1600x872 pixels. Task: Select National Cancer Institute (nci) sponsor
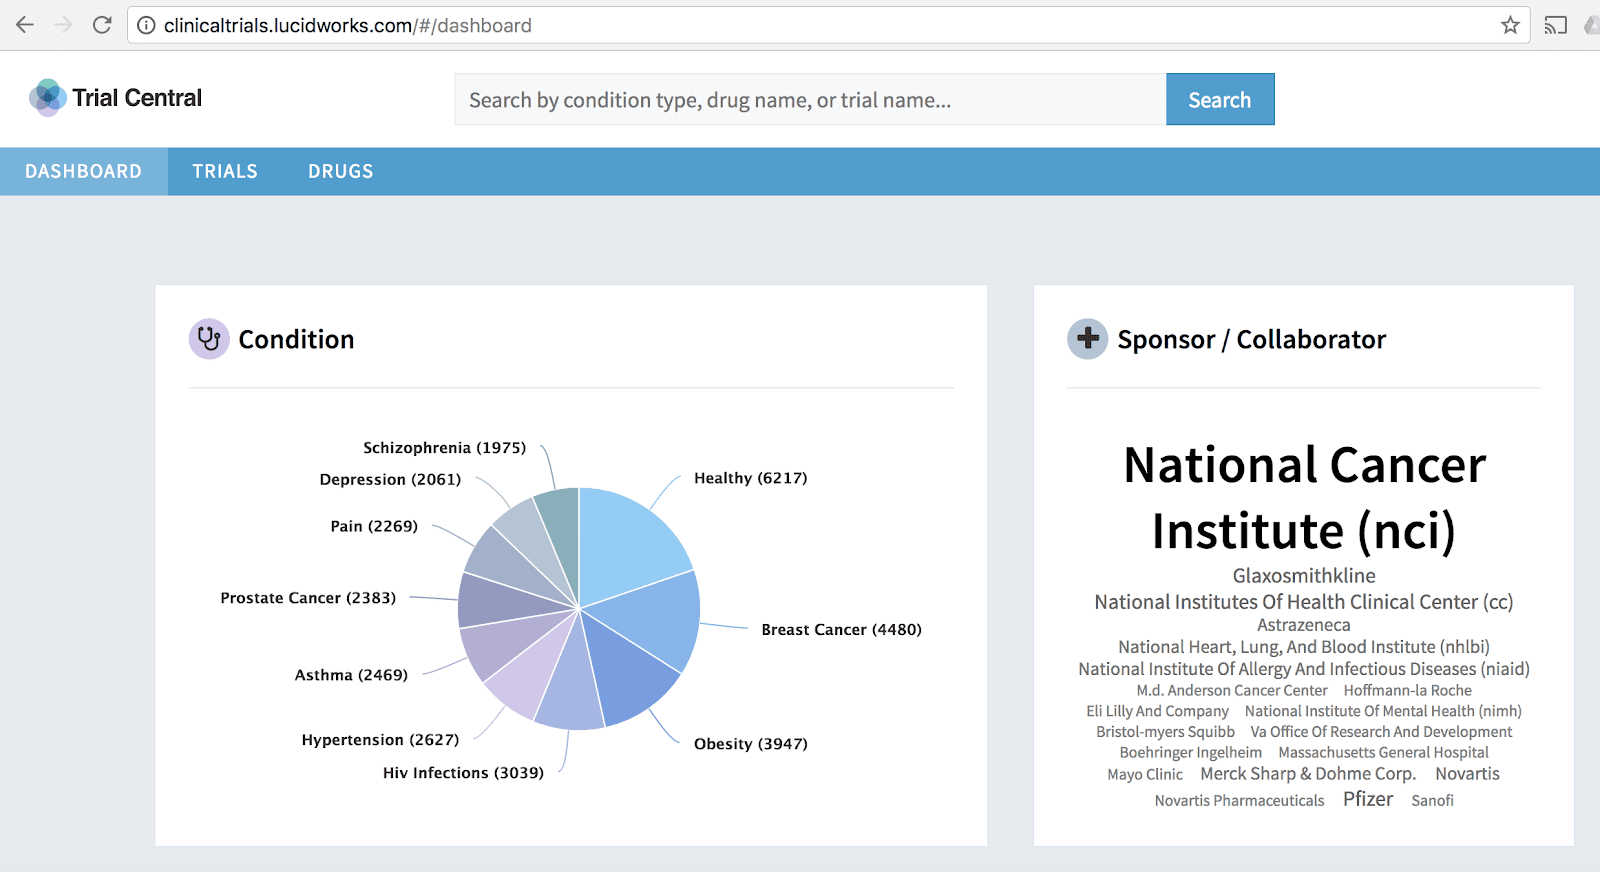point(1304,497)
